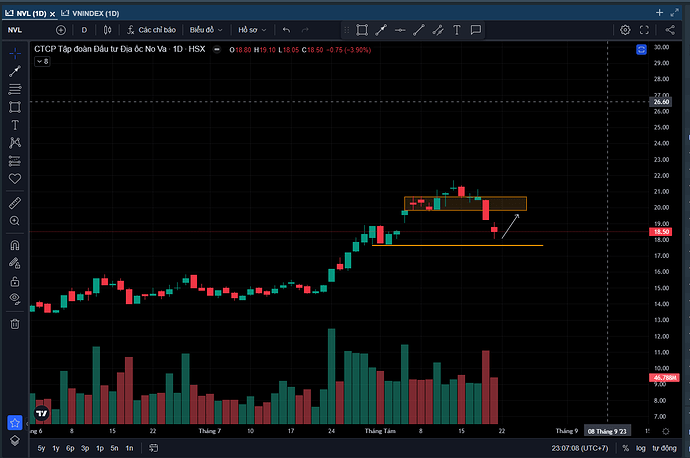Image resolution: width=690 pixels, height=458 pixels.
Task: Open the patterns tool in left sidebar
Action: 15,143
